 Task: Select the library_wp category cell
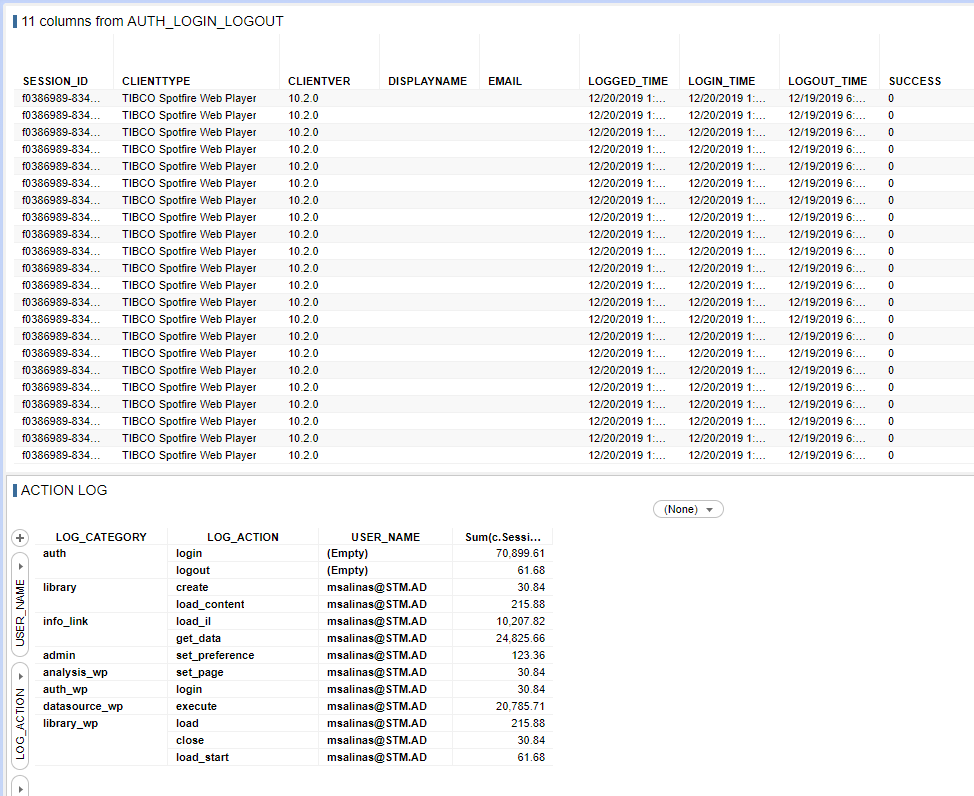[x=70, y=724]
